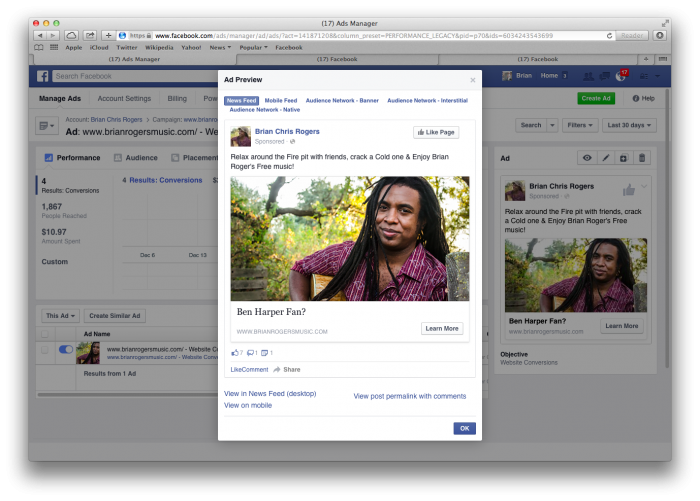700x501 pixels.
Task: Click the Search Facebook input field
Action: pyautogui.click(x=135, y=76)
